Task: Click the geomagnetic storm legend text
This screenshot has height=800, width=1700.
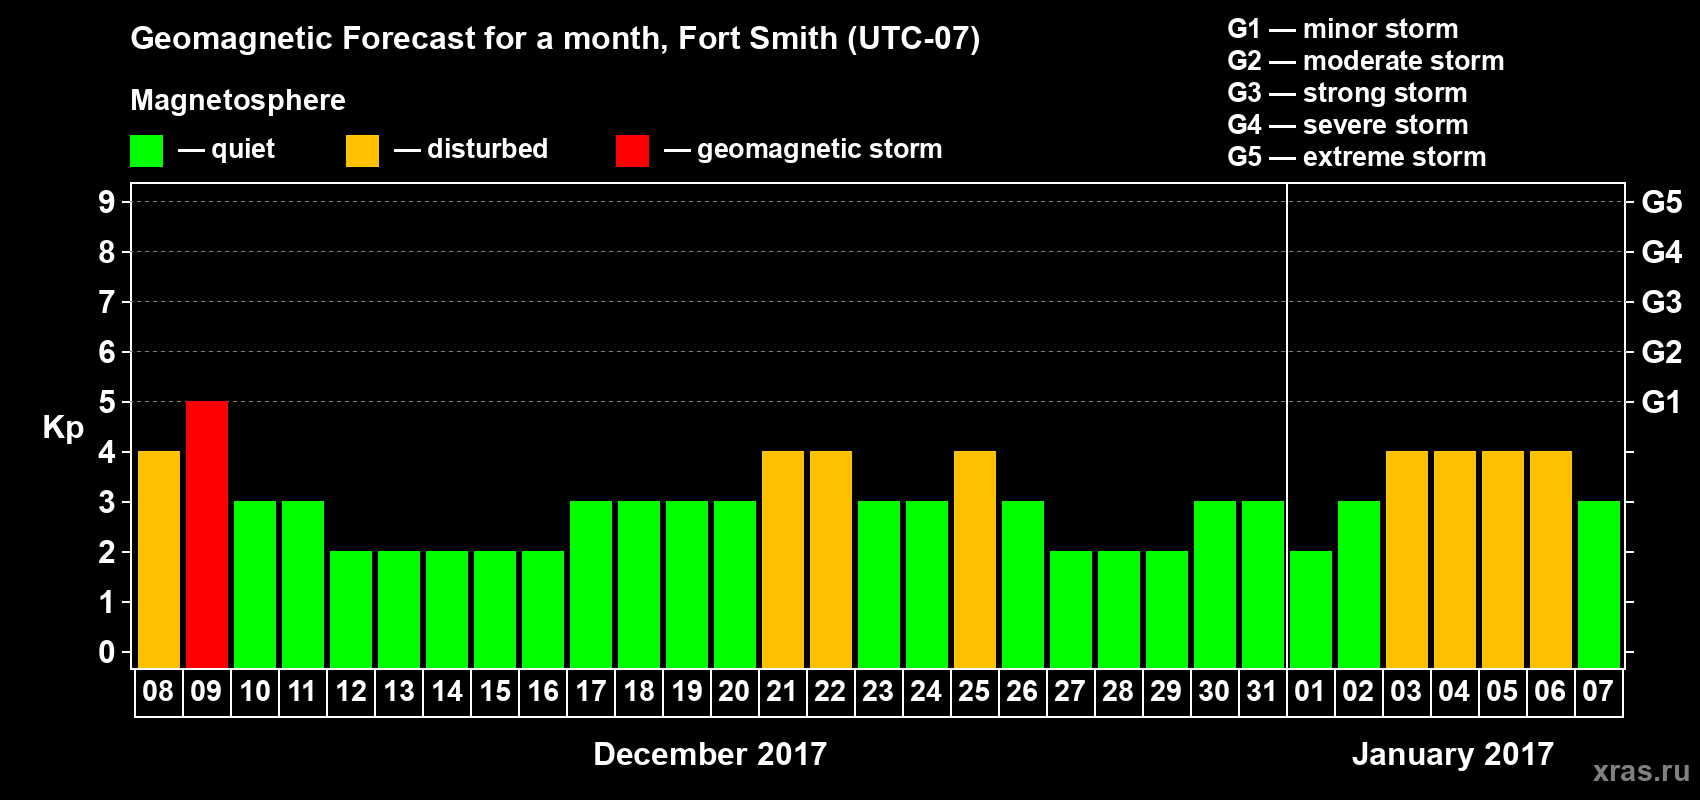Action: pyautogui.click(x=820, y=149)
